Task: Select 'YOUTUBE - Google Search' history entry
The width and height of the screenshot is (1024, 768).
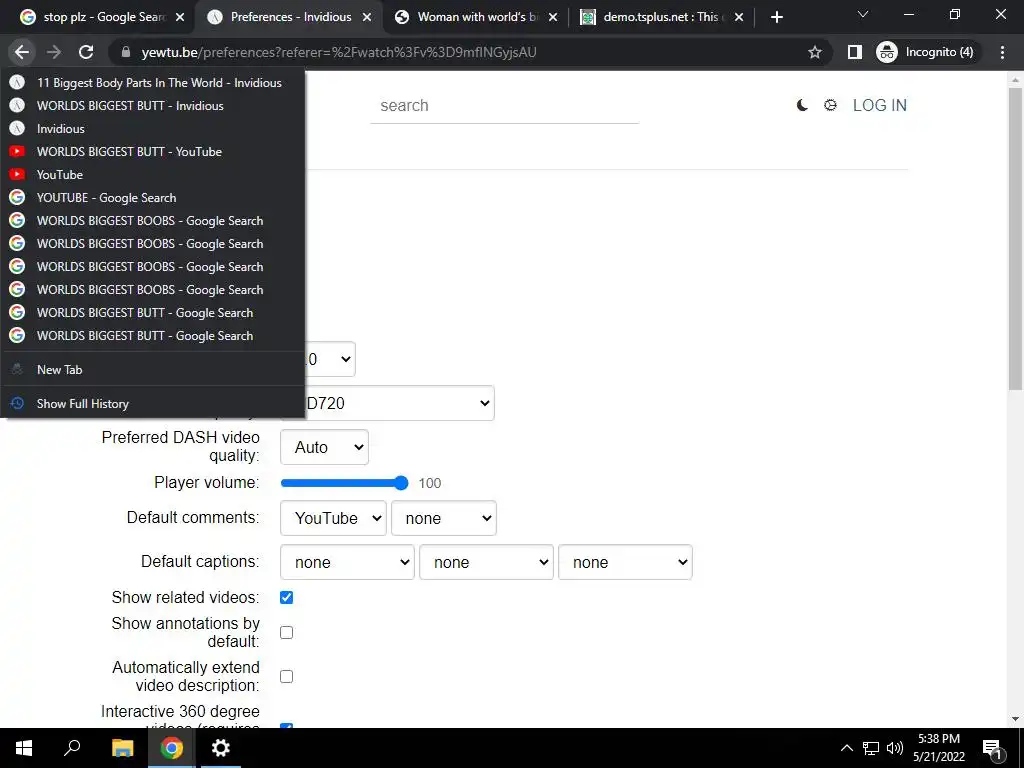Action: click(x=153, y=197)
